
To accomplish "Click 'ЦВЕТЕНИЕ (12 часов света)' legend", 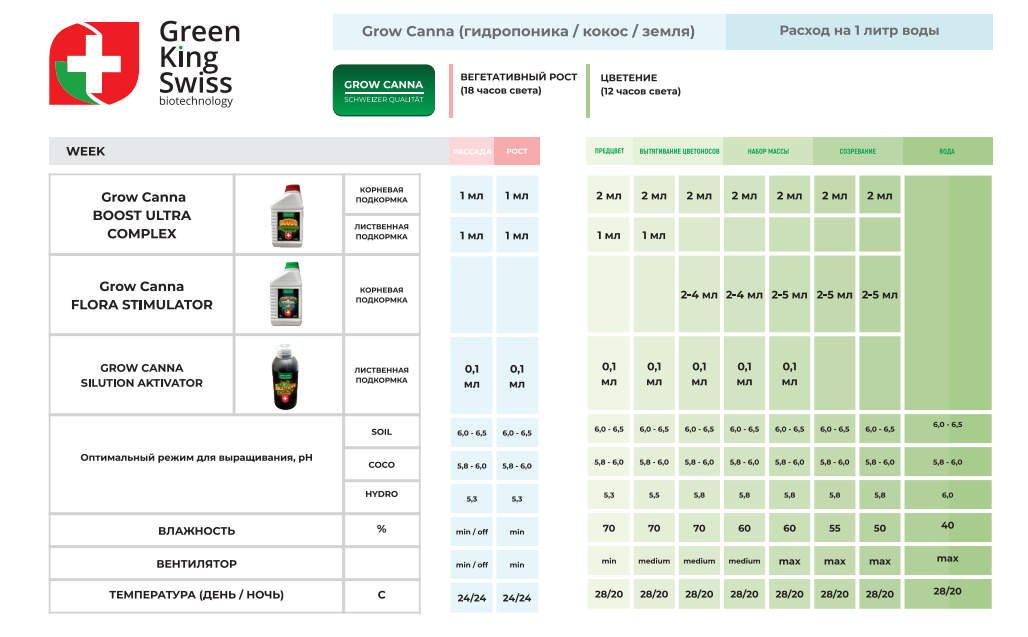I will pyautogui.click(x=641, y=85).
